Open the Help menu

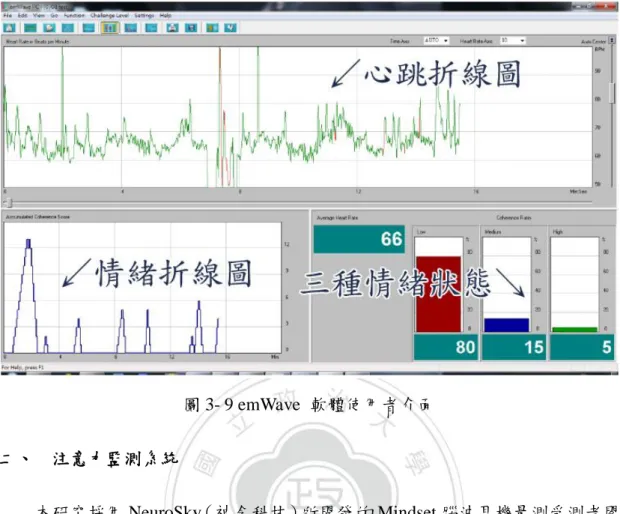[166, 15]
